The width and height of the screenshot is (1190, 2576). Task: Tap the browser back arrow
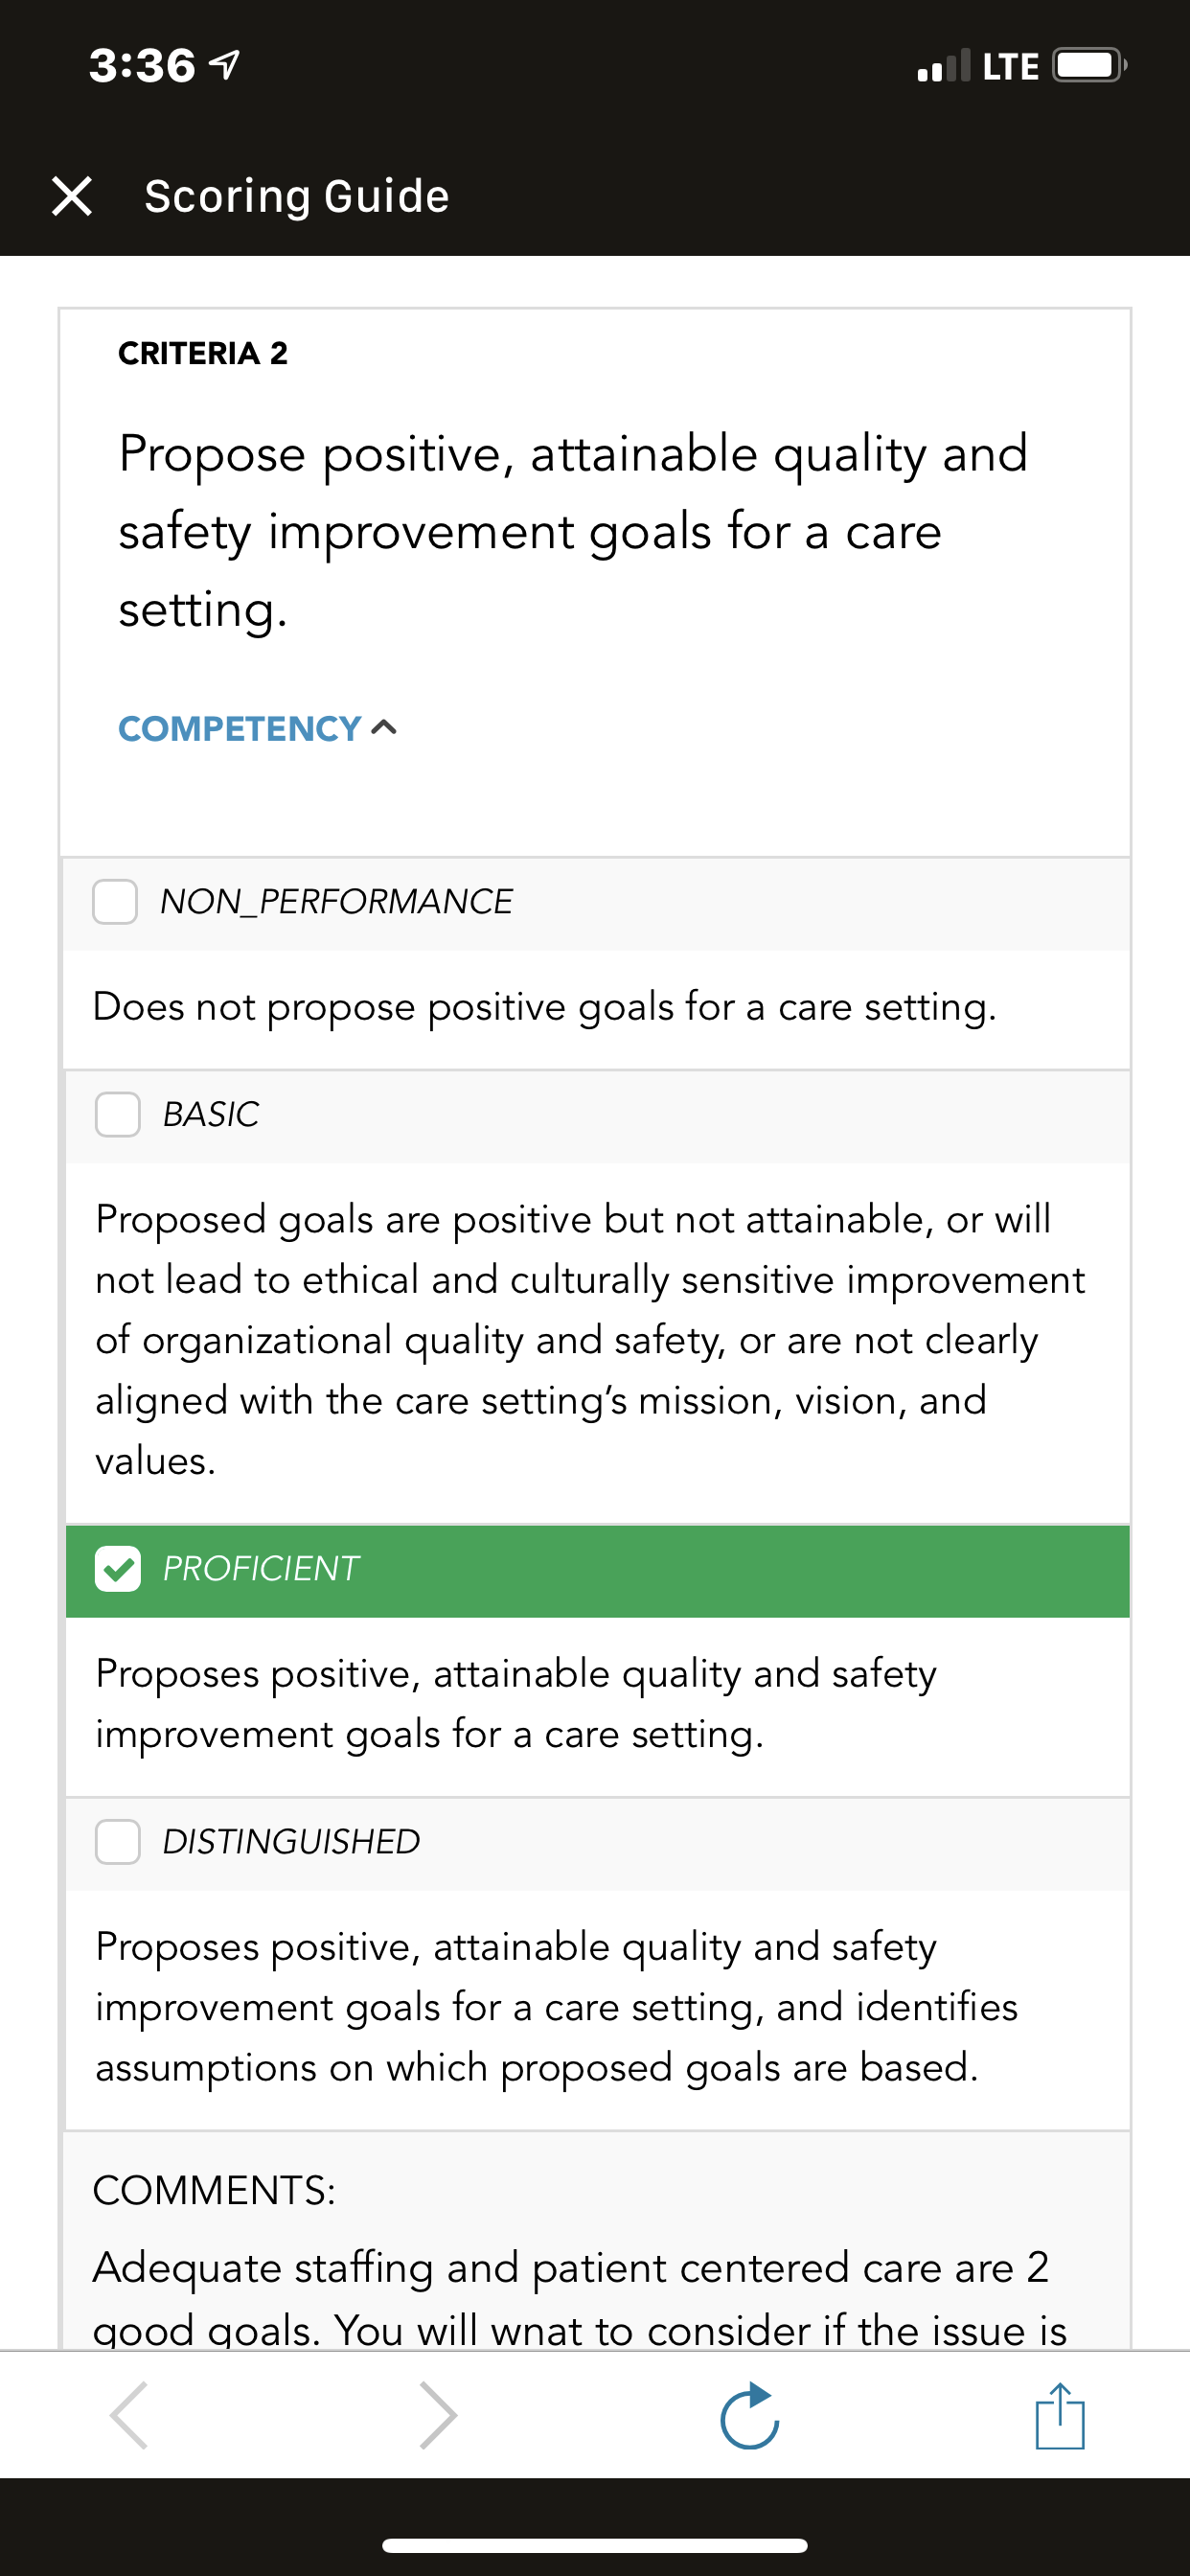point(130,2415)
